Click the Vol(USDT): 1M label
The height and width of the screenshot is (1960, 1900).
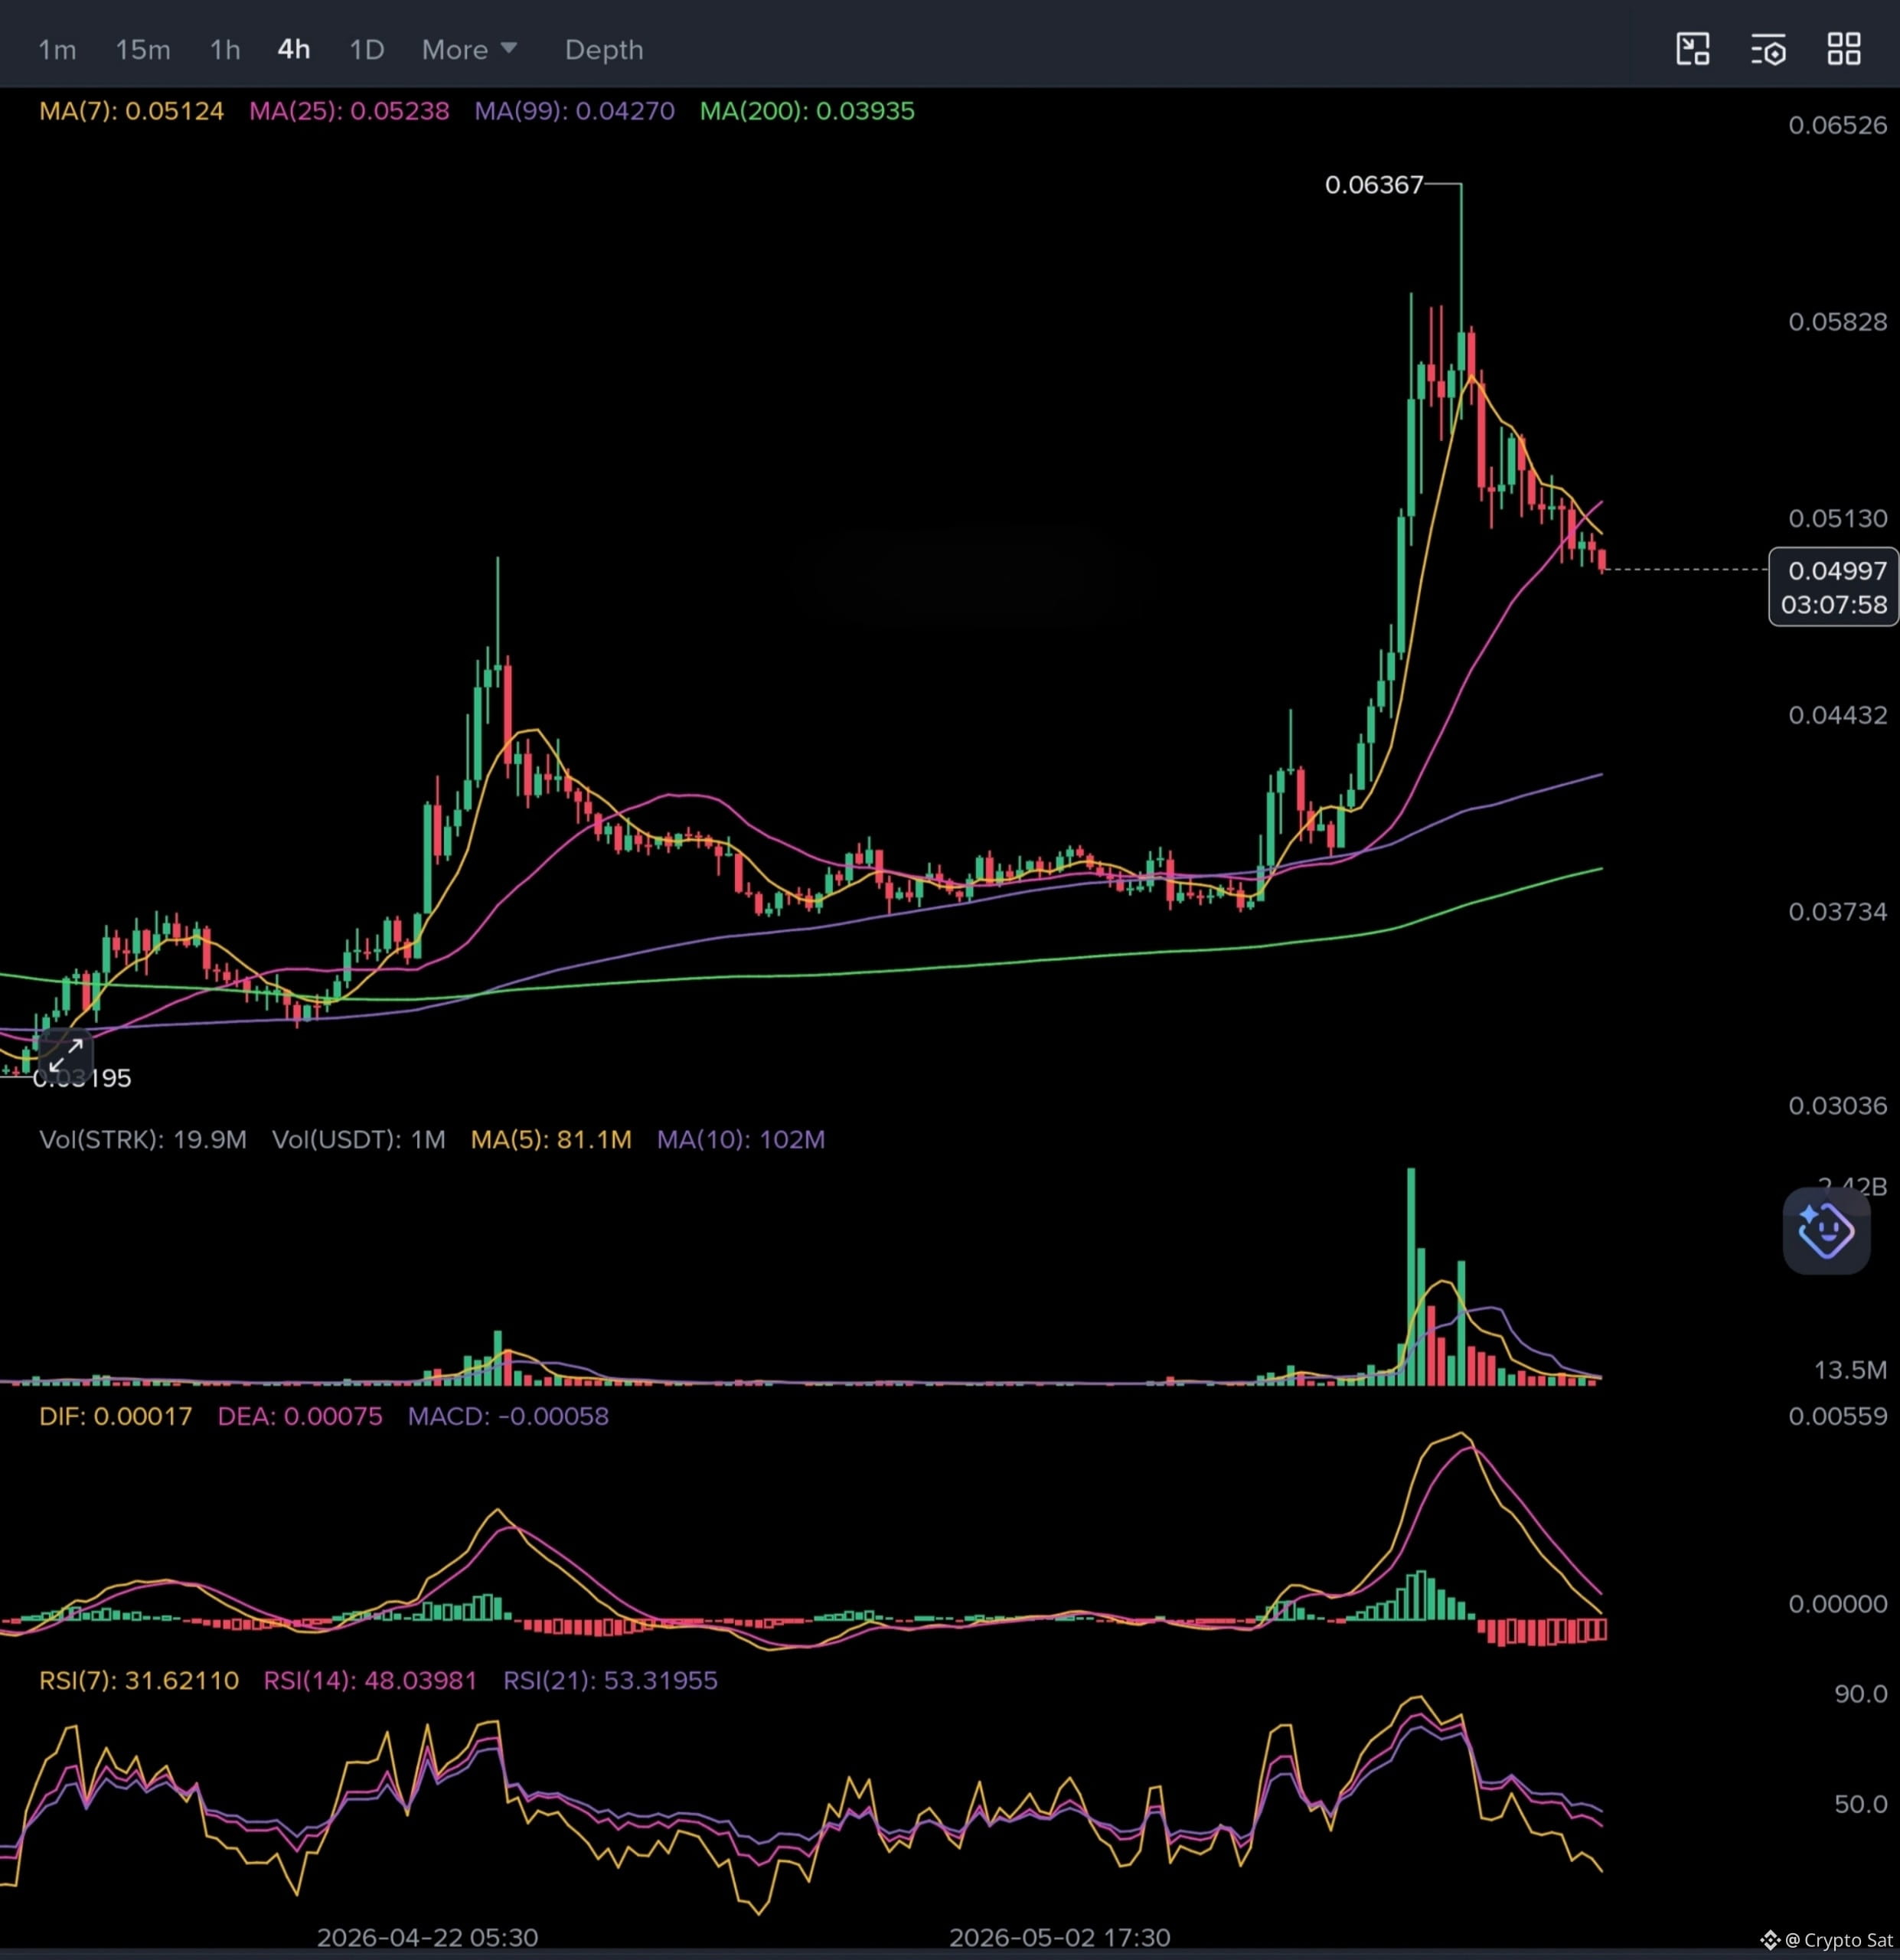(x=358, y=1139)
